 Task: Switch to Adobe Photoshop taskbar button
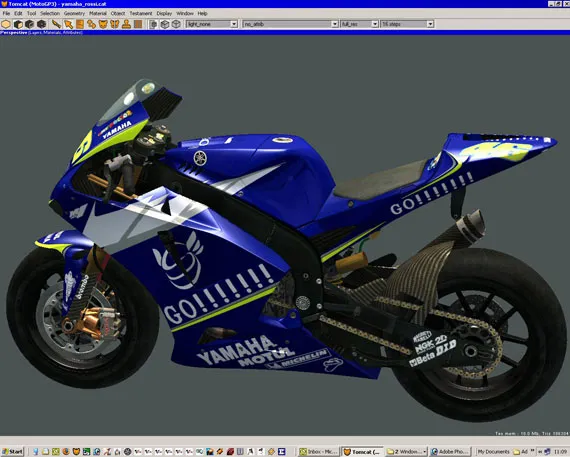point(451,452)
